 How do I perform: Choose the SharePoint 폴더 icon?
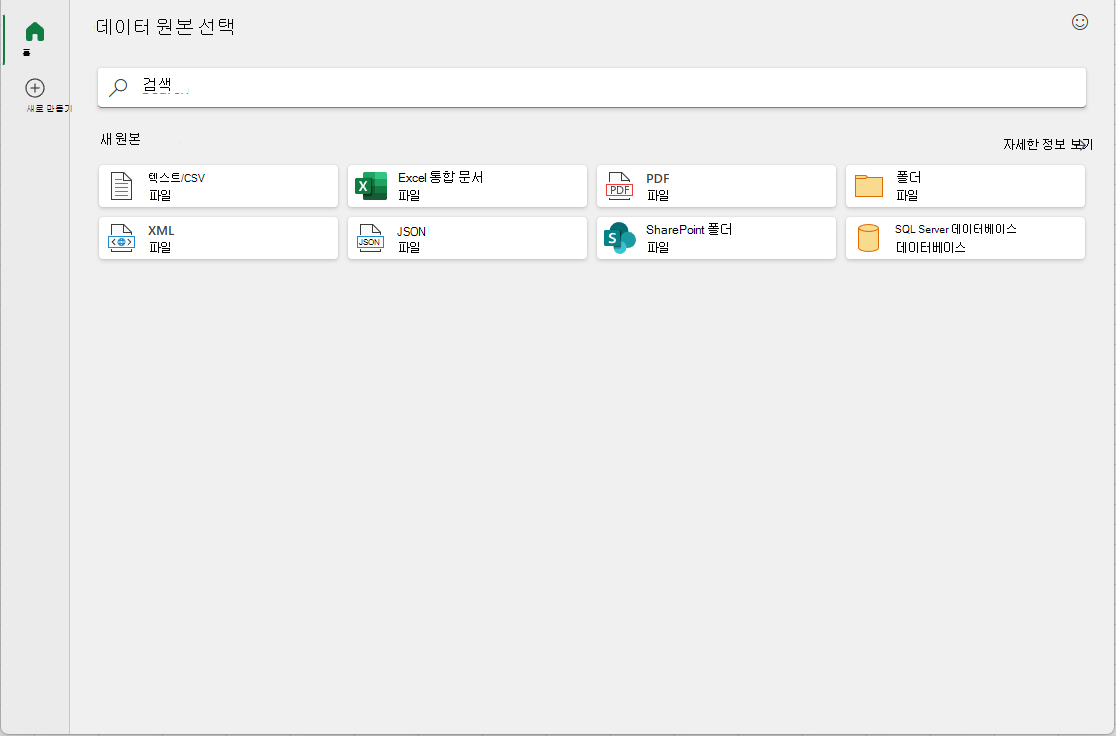tap(619, 238)
